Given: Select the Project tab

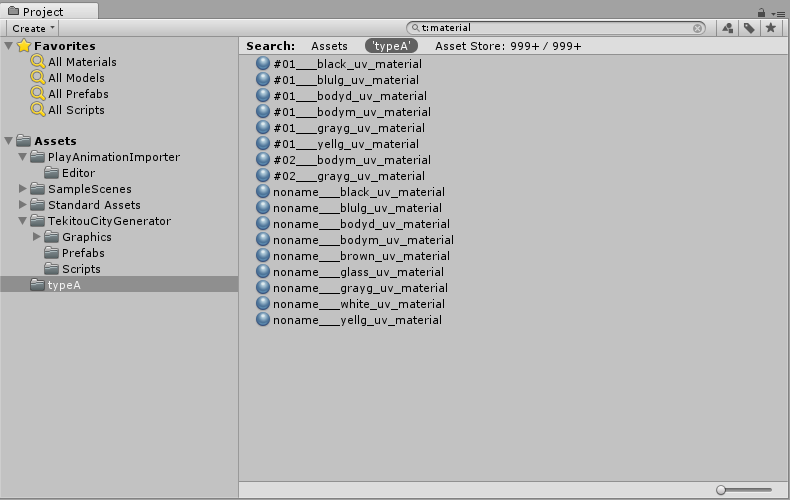Looking at the screenshot, I should (x=49, y=11).
